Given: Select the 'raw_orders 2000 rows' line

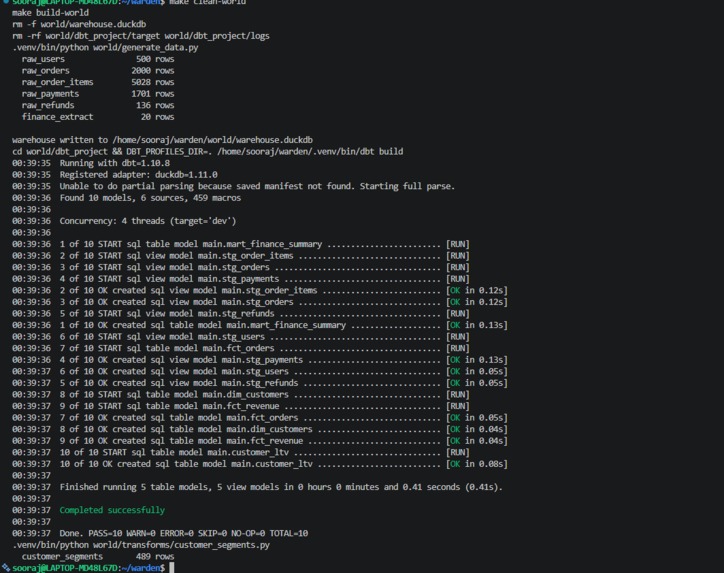Looking at the screenshot, I should point(98,71).
